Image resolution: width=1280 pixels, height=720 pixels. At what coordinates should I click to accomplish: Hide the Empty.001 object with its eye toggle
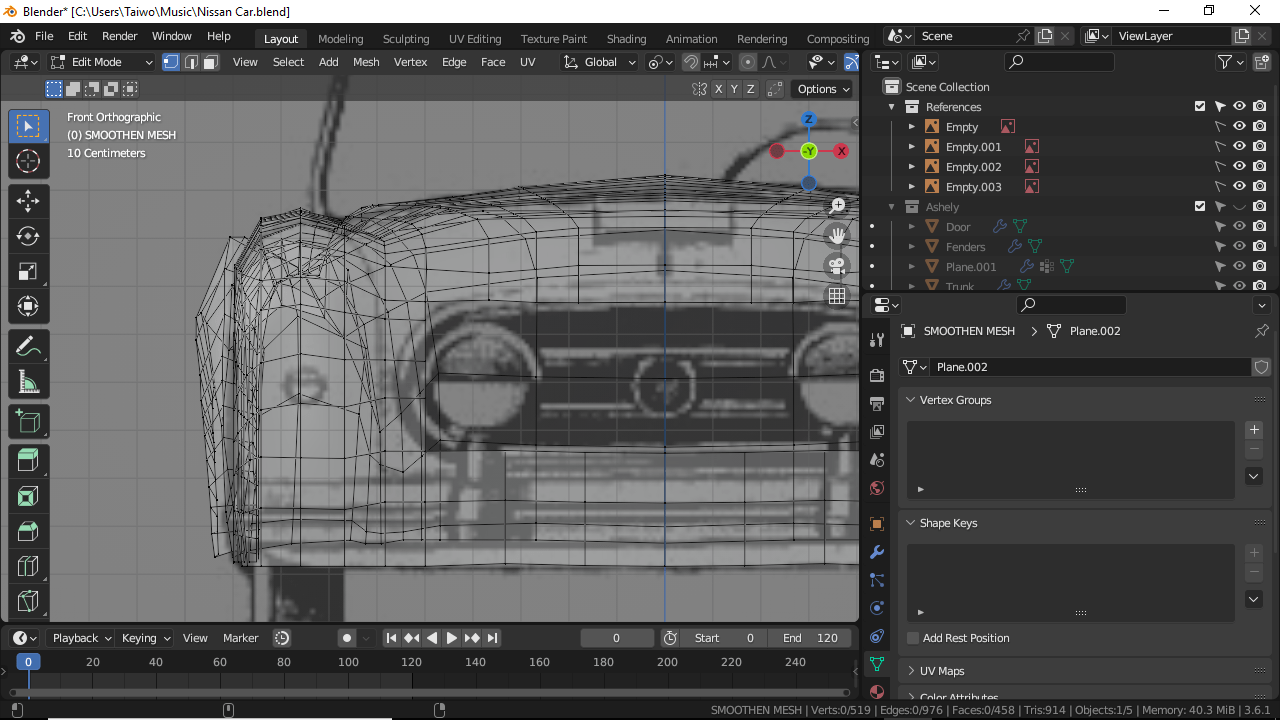pos(1238,146)
